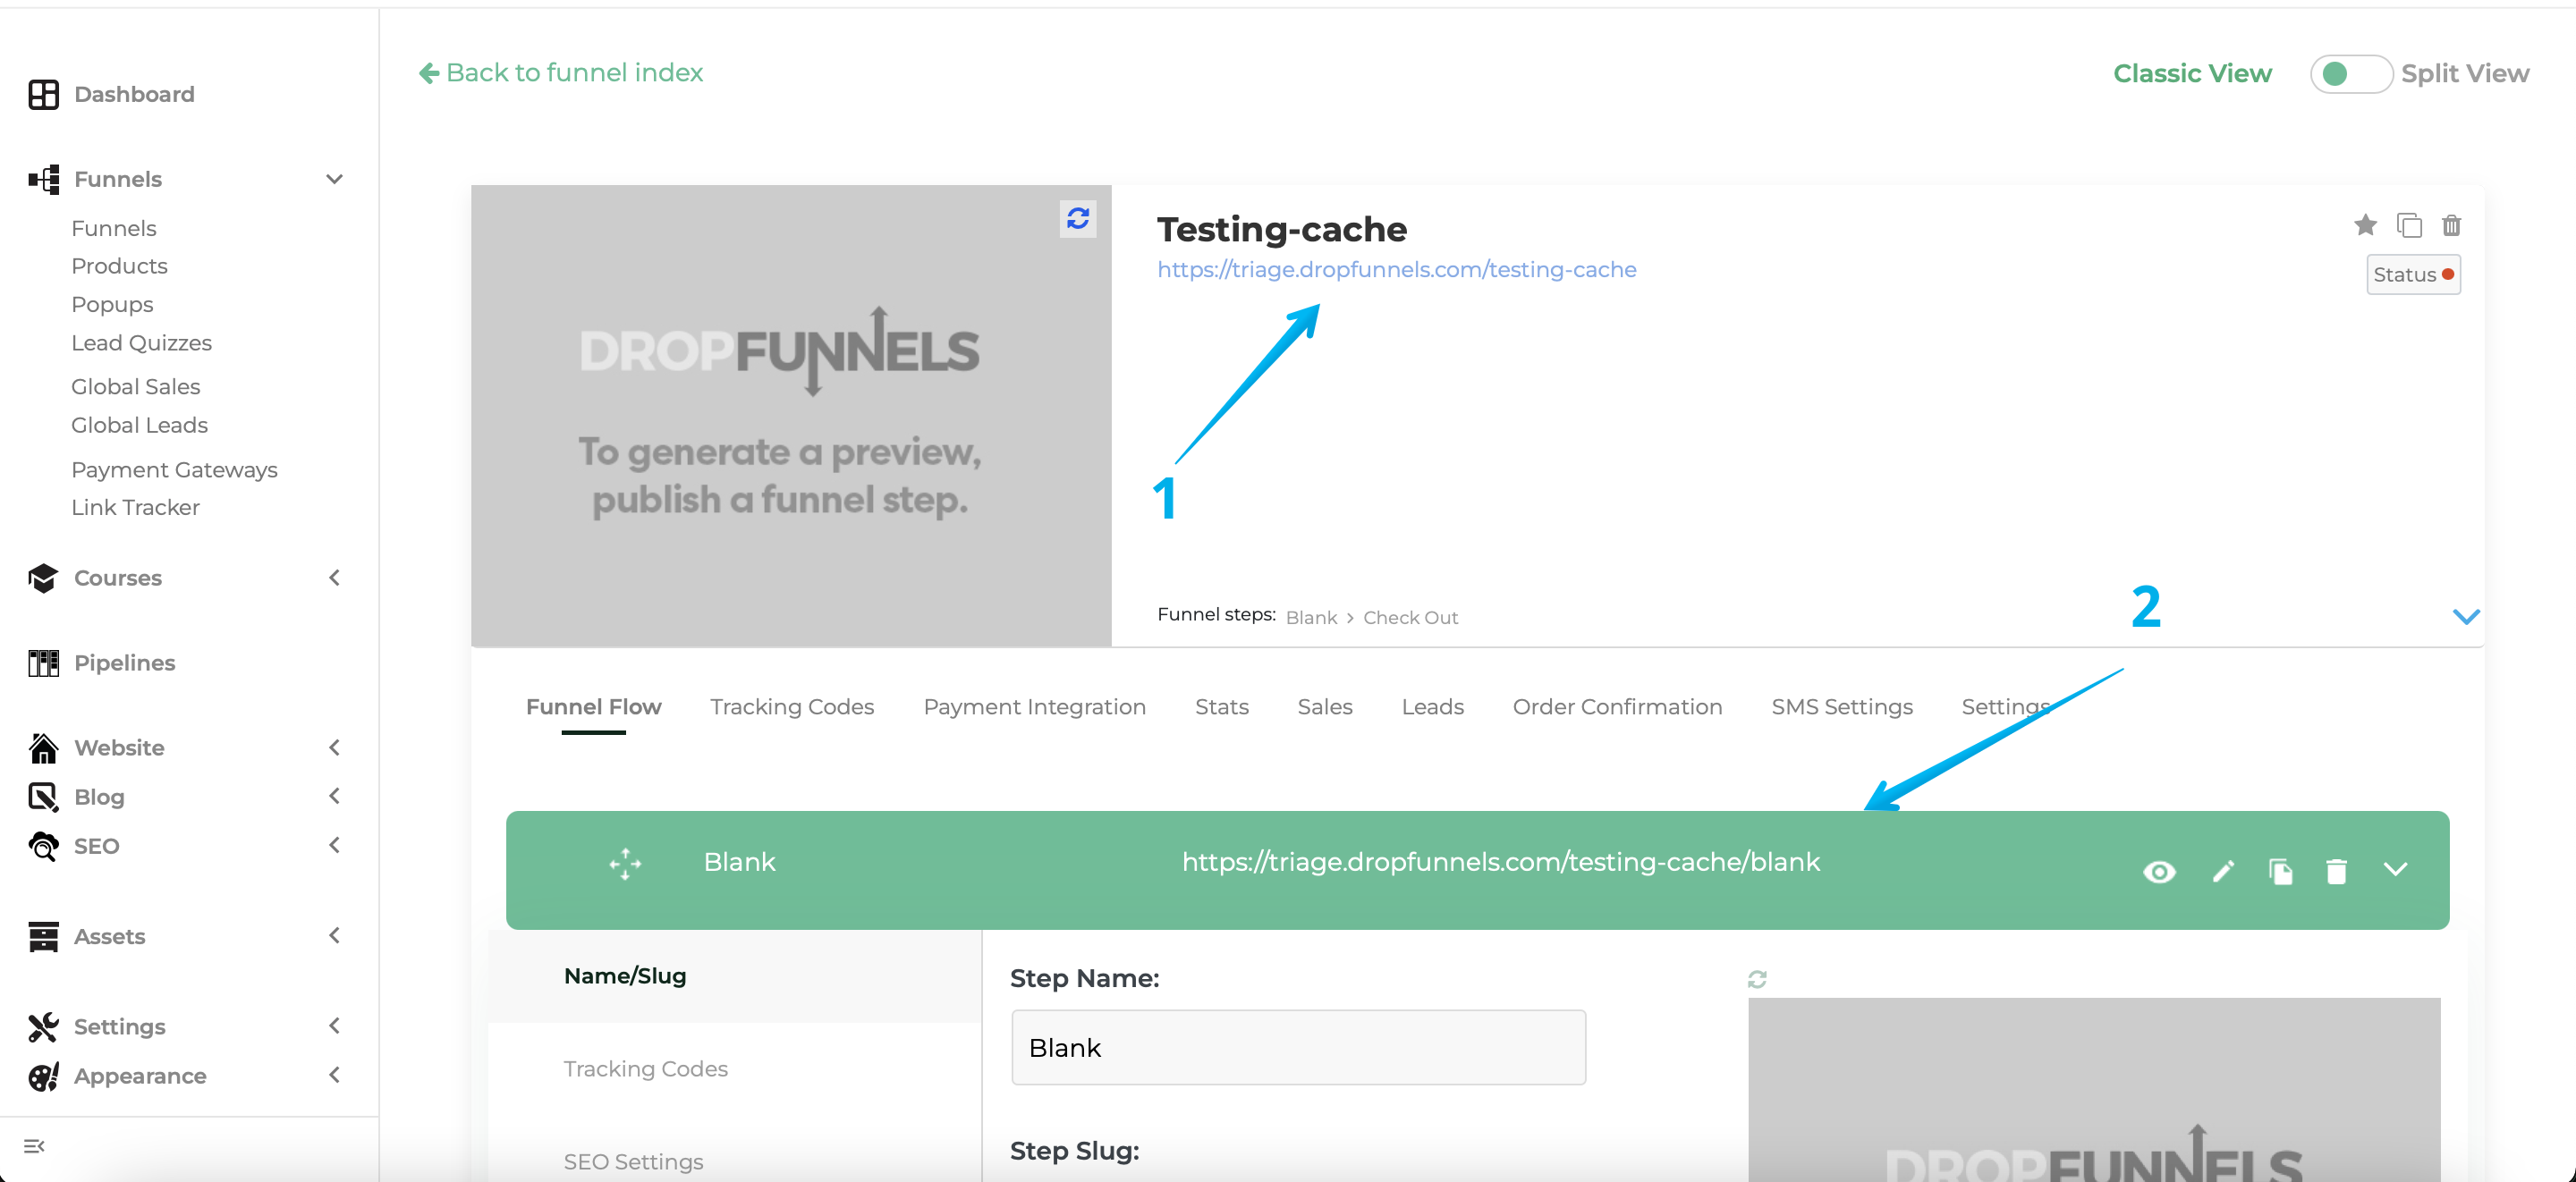Preview the Blank step with eye icon

(x=2159, y=872)
